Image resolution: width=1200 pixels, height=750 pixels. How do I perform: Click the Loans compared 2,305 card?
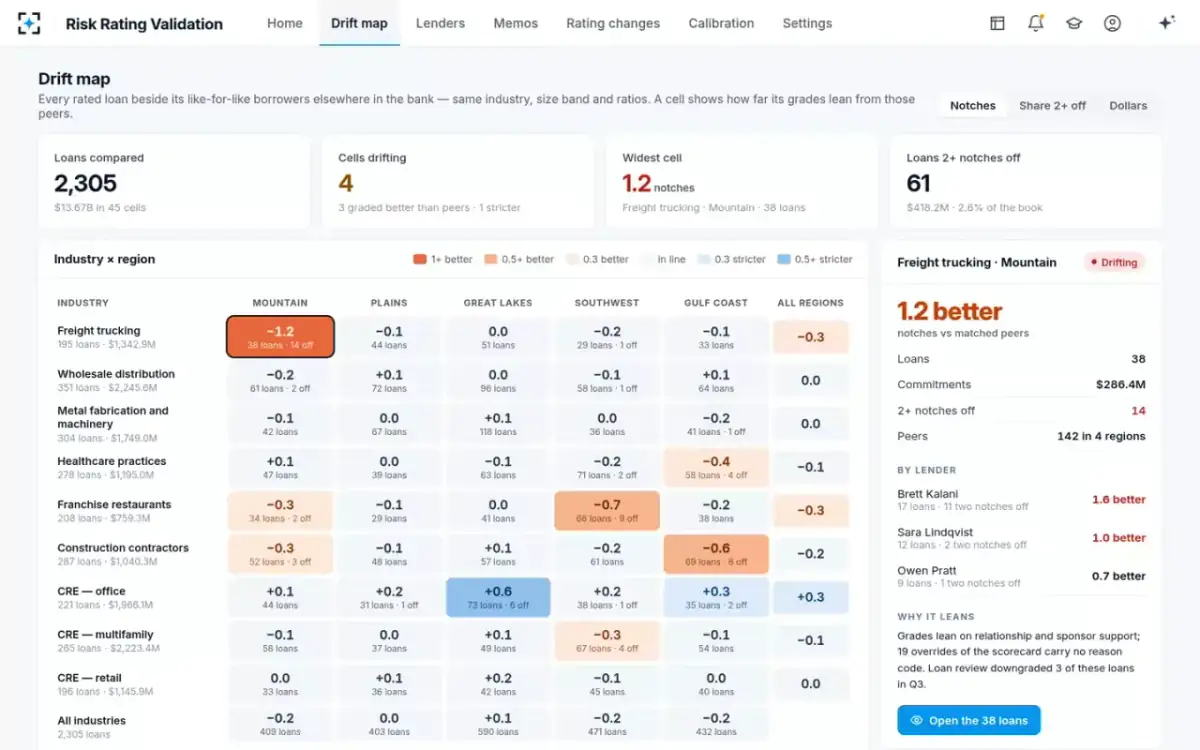pos(174,183)
